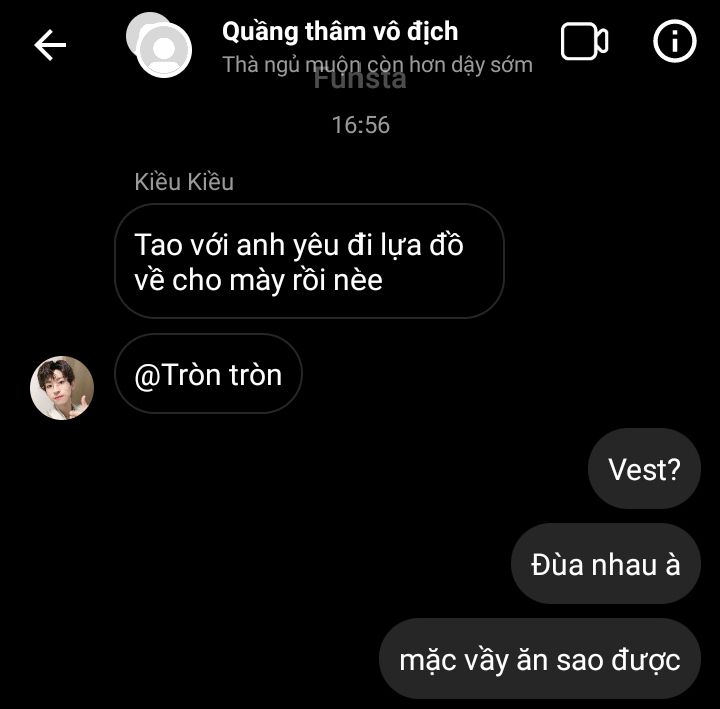This screenshot has width=720, height=709.
Task: Click the '@' symbol in the mention bubble
Action: tap(145, 375)
